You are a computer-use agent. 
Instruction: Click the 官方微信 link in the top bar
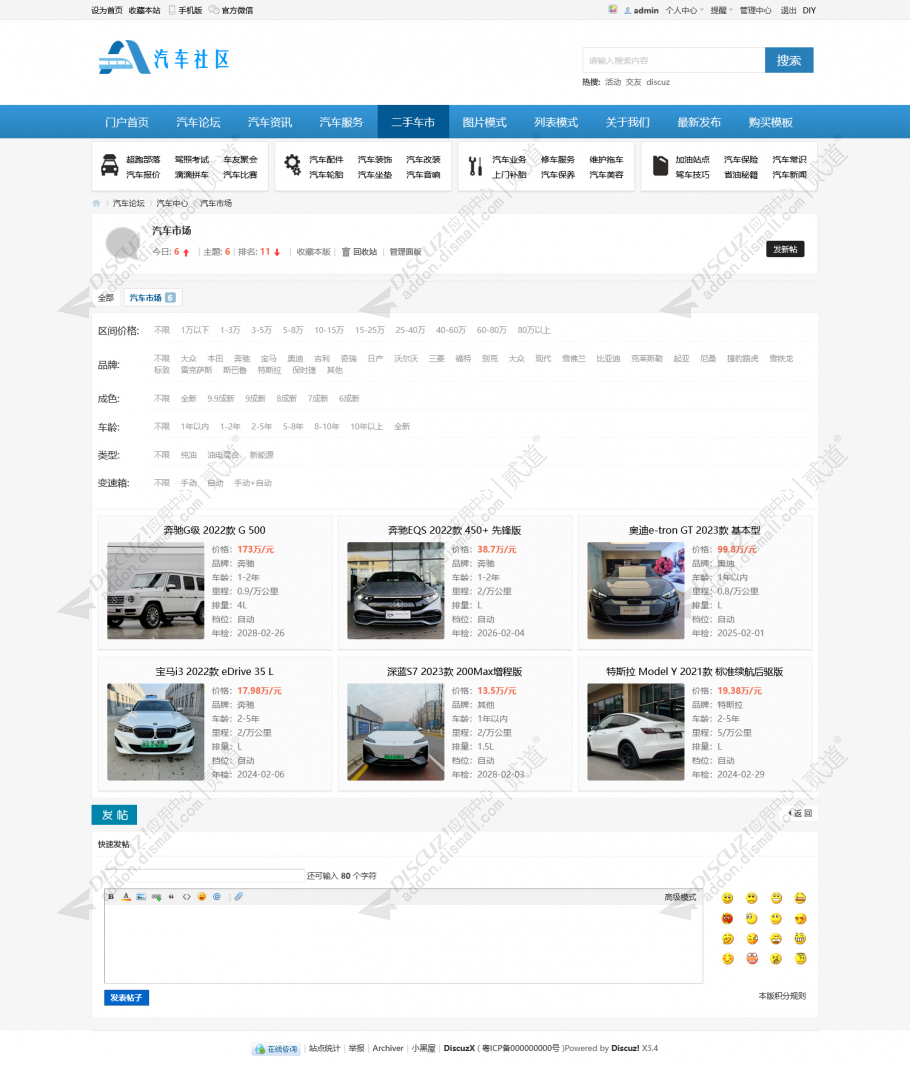pyautogui.click(x=231, y=10)
